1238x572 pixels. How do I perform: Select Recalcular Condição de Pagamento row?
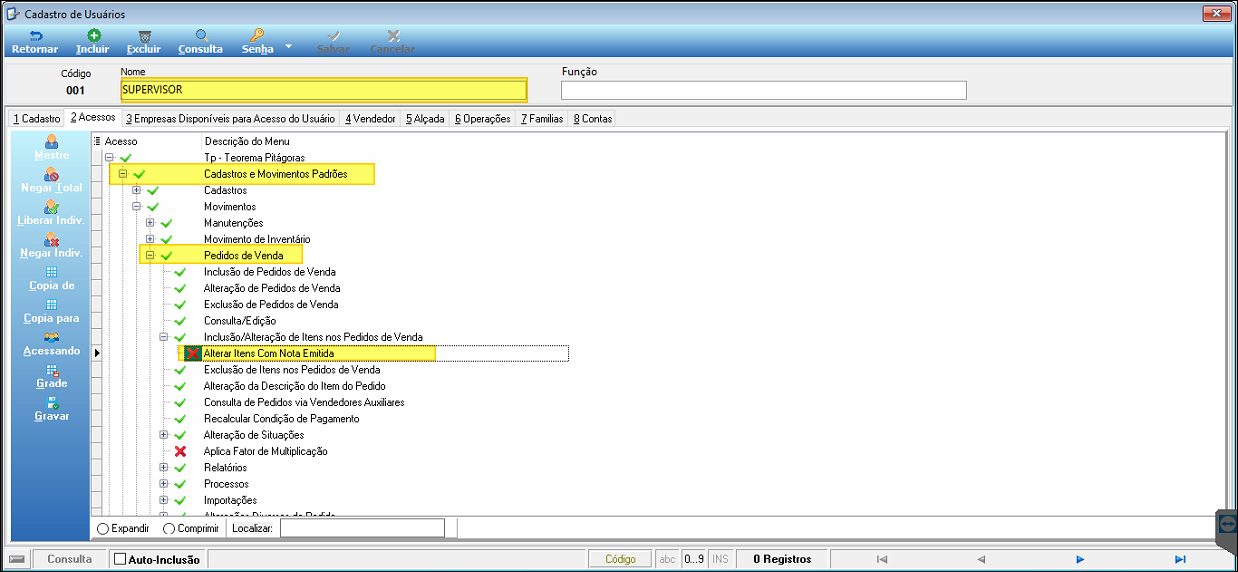(282, 418)
